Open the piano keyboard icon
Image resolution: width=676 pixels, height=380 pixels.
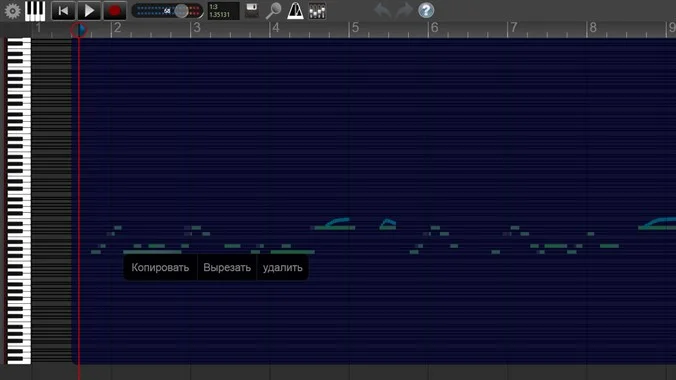[x=35, y=11]
